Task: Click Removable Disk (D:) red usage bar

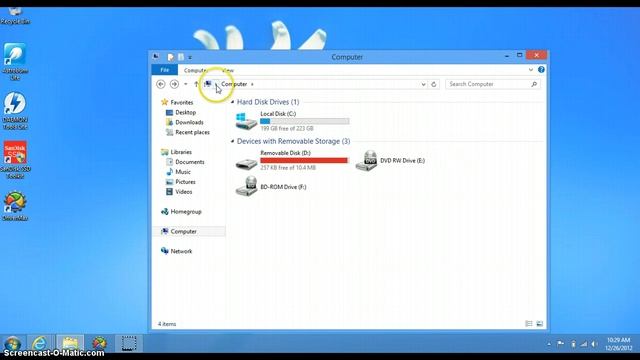Action: (304, 160)
